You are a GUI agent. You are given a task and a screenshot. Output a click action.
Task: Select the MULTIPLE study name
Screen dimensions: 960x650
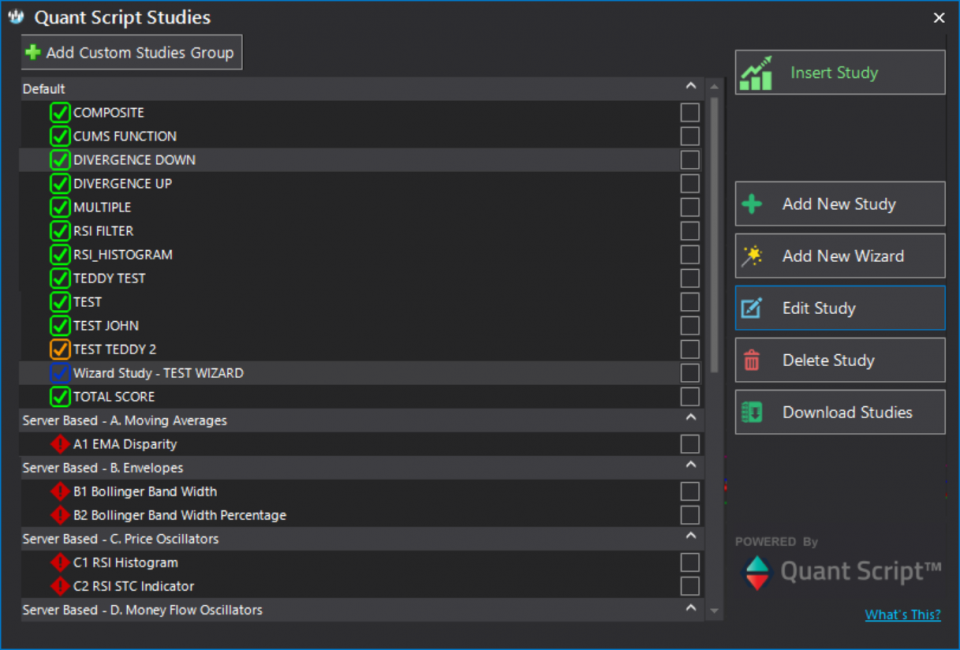coord(102,207)
